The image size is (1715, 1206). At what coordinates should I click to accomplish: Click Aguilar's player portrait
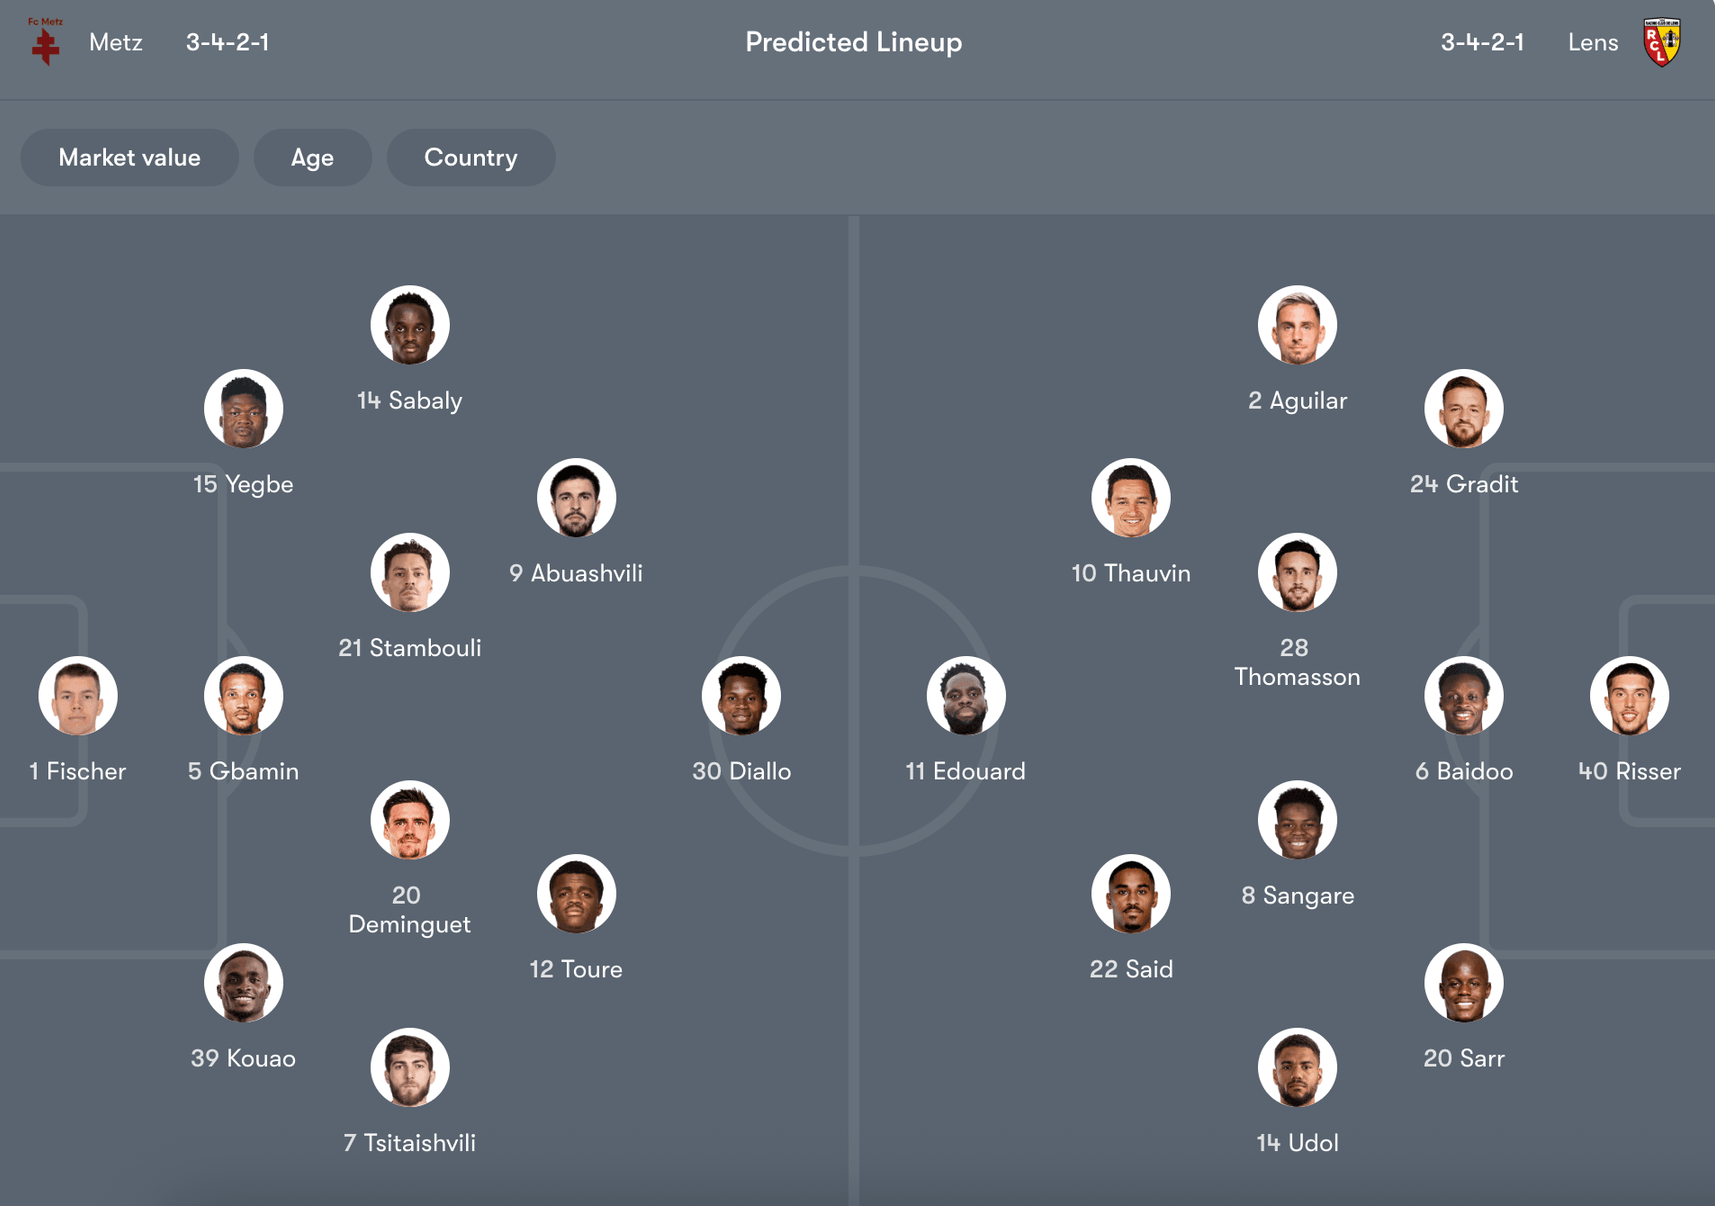1297,325
